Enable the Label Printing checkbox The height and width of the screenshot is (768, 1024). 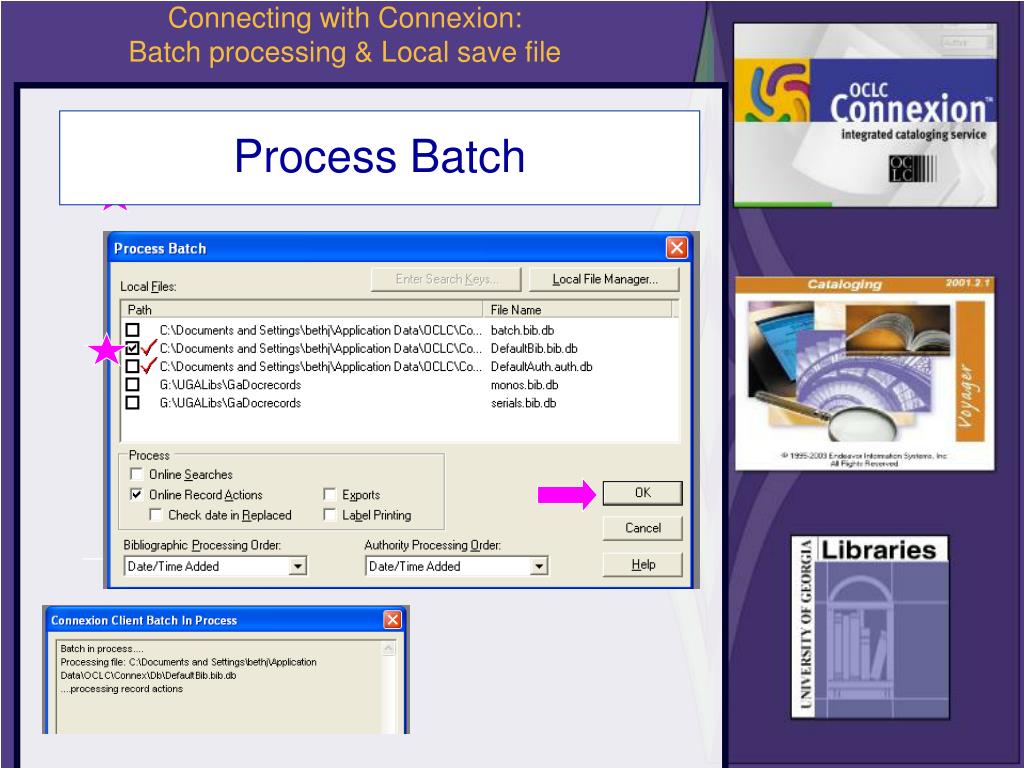point(330,515)
